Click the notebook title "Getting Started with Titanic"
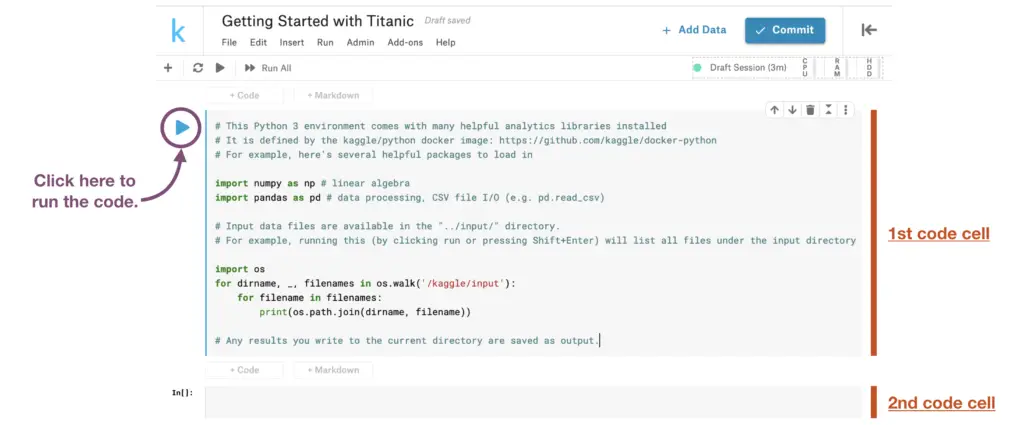Screen dimensions: 1024x425 (x=317, y=21)
